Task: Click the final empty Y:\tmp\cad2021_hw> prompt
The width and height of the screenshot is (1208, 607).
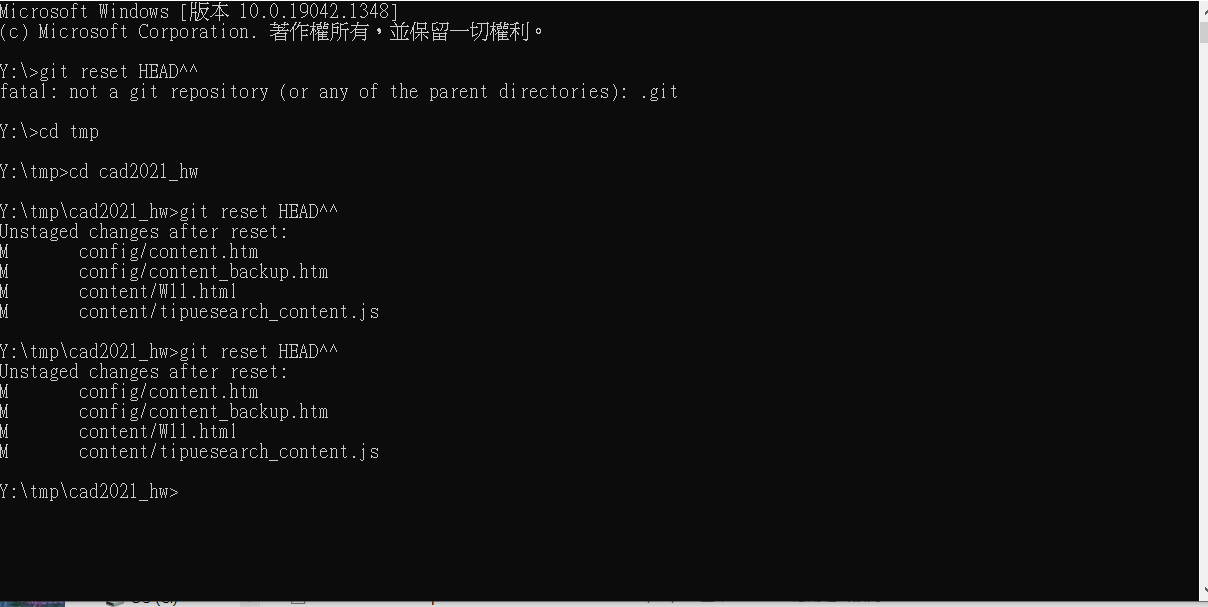Action: [x=90, y=492]
